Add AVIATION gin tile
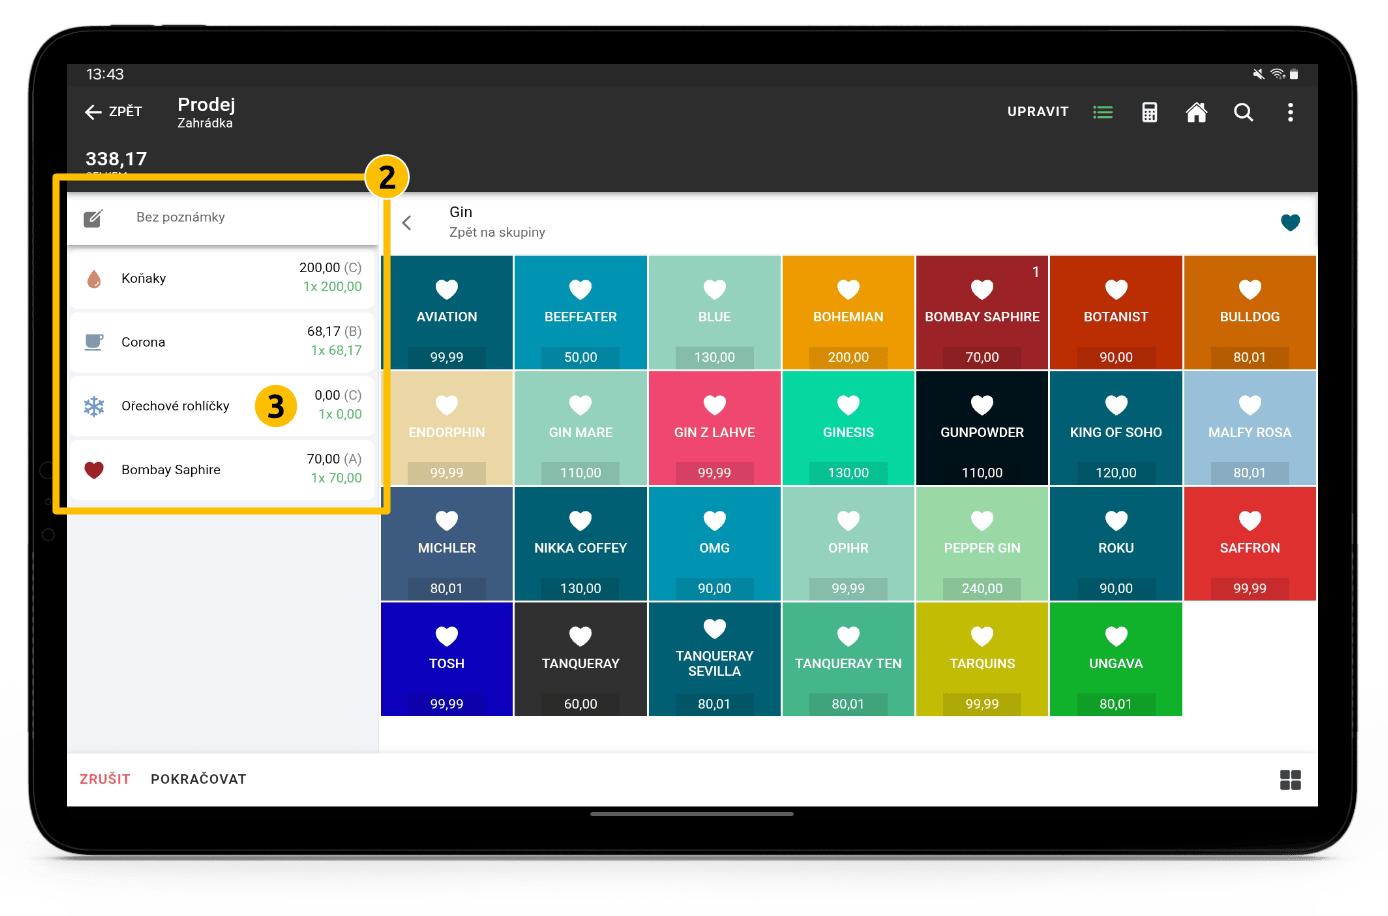This screenshot has height=916, width=1388. [447, 312]
